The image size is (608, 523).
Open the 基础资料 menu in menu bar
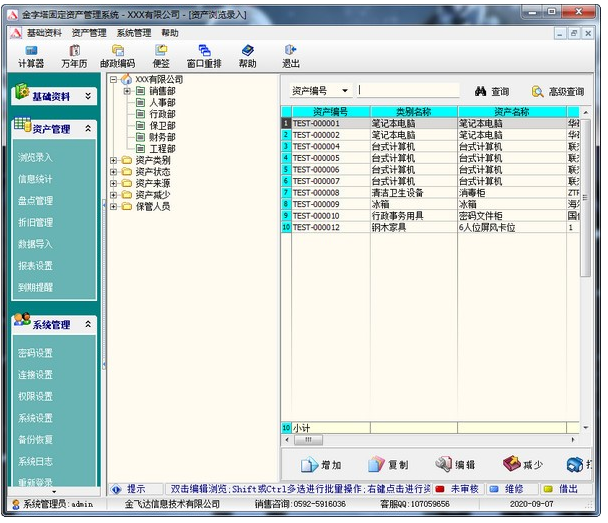pyautogui.click(x=46, y=33)
